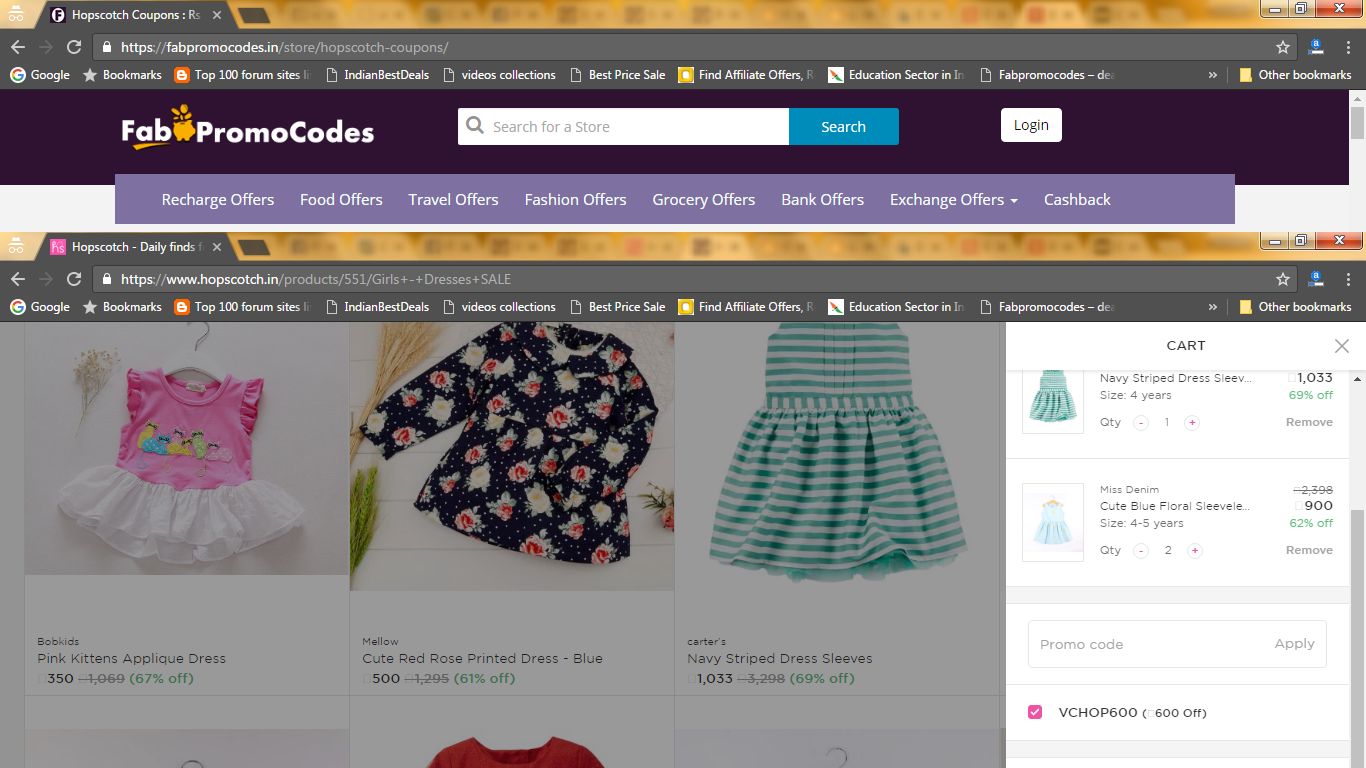Open Google bookmark in fabpromocodes window

[x=40, y=75]
